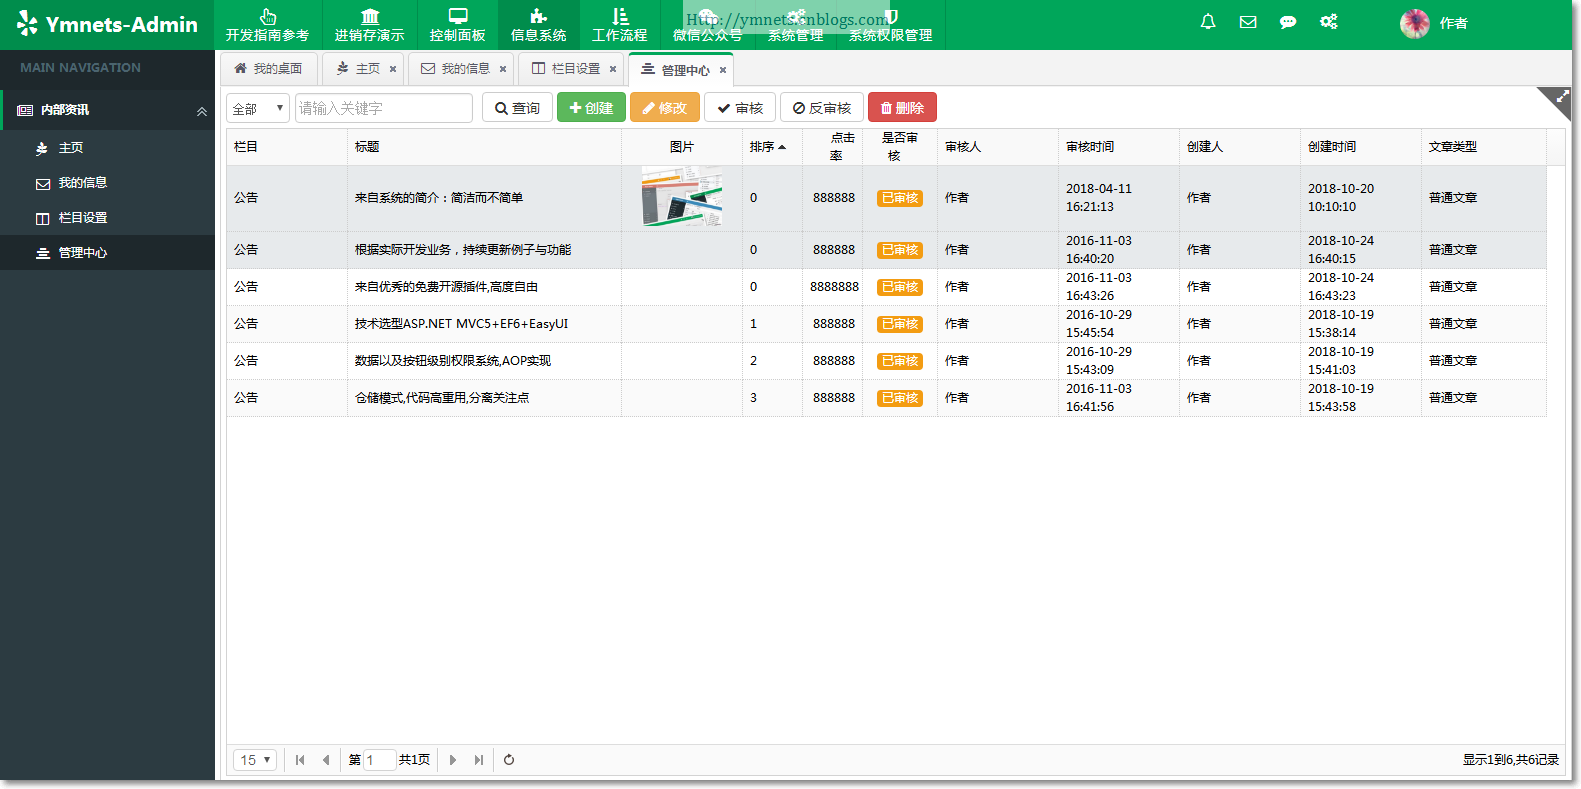Close the 主页 tab
The image size is (1581, 789).
point(393,69)
